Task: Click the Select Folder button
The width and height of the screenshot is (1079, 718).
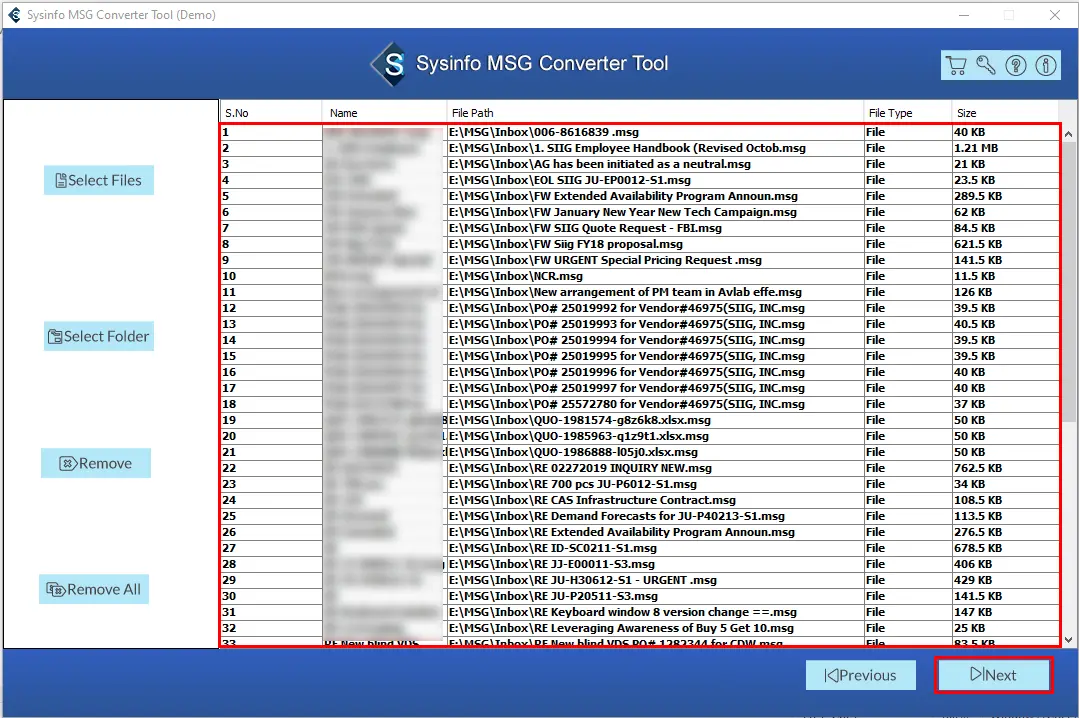Action: pos(97,337)
